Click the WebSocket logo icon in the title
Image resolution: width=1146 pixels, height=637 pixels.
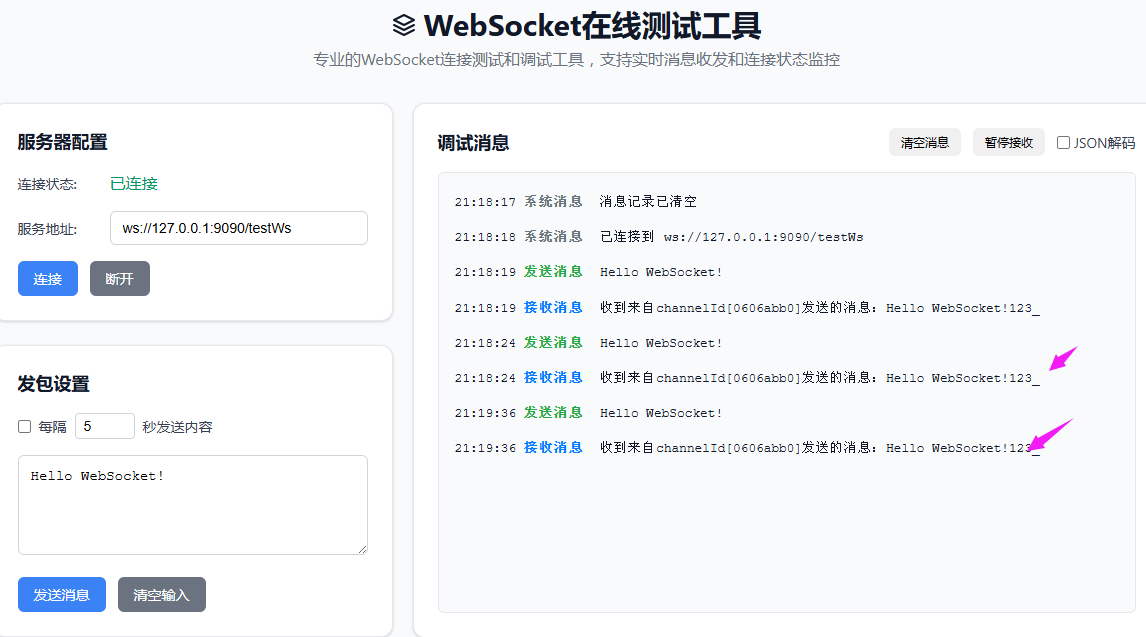coord(404,26)
